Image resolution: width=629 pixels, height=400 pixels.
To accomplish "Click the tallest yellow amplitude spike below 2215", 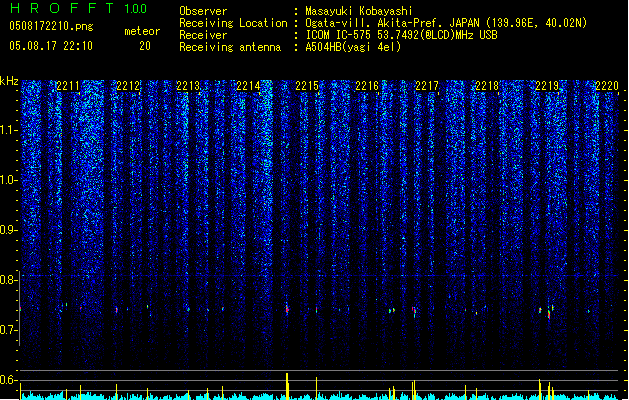I will coord(287,386).
